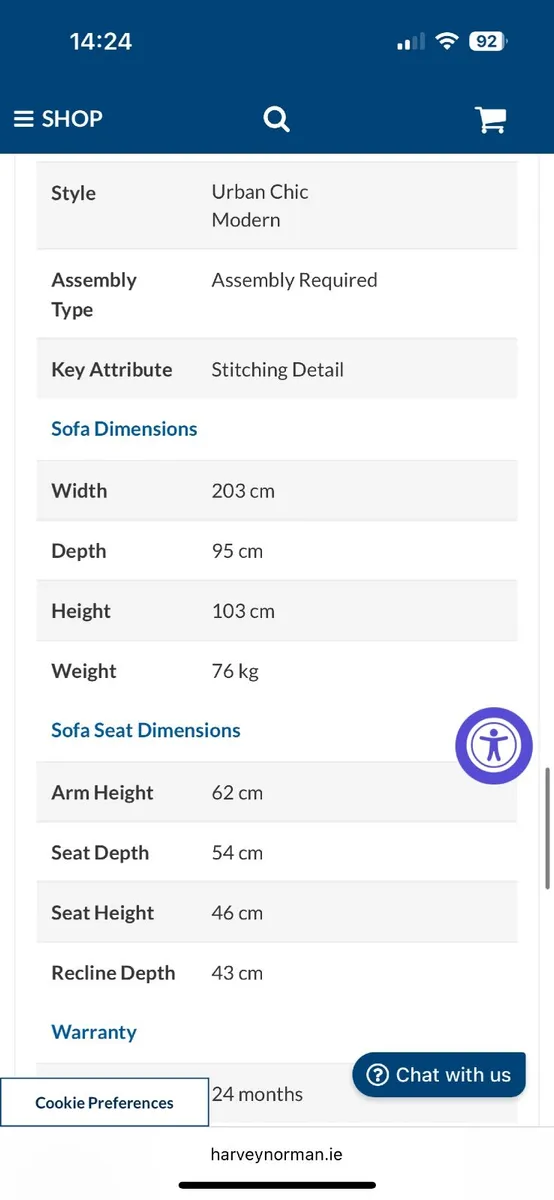This screenshot has width=554, height=1200.
Task: Tap the Wi-Fi status icon
Action: pos(447,42)
